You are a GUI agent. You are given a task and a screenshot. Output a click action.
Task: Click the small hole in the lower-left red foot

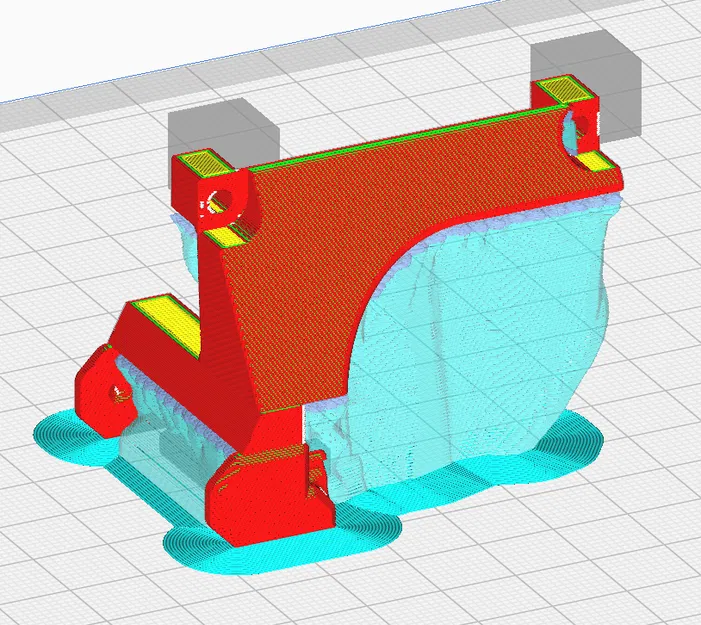[x=120, y=393]
